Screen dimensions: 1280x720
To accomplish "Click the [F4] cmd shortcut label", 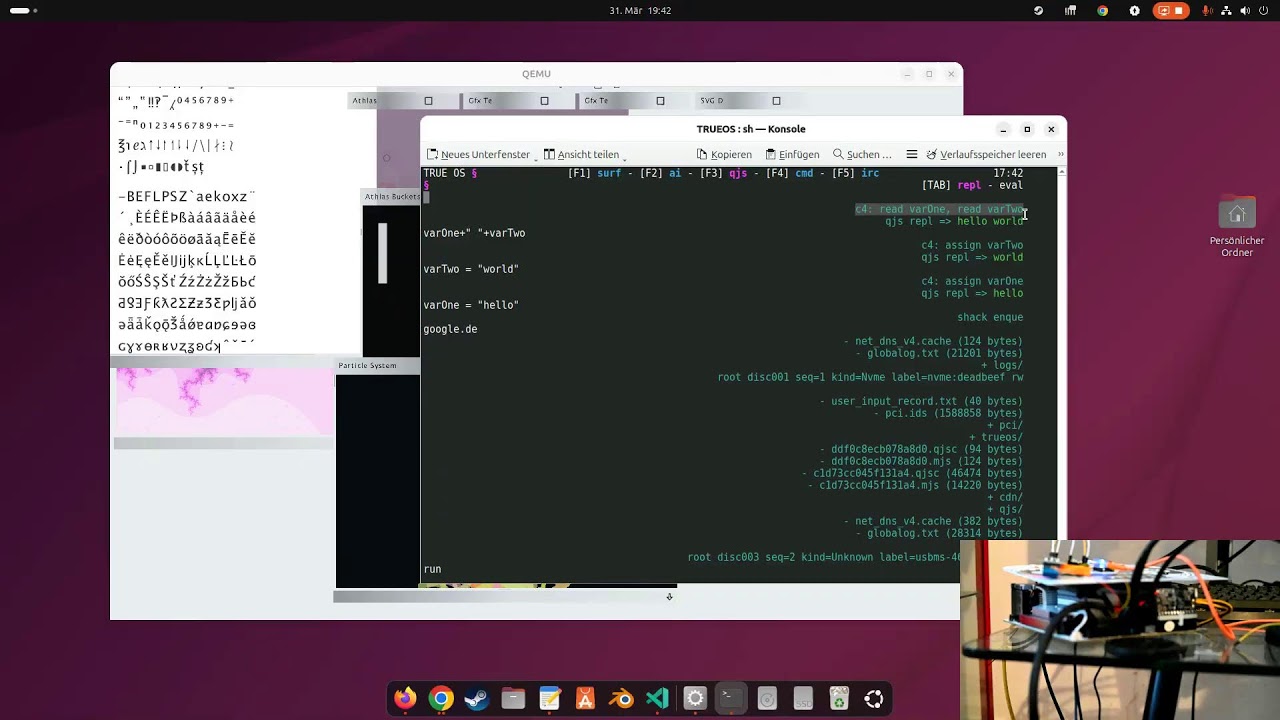I will 789,173.
